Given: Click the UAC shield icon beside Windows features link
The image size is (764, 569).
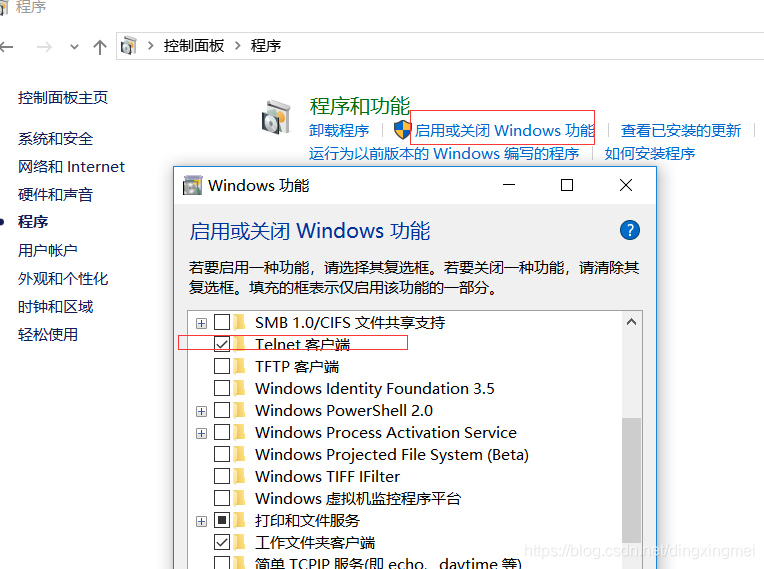Looking at the screenshot, I should pyautogui.click(x=402, y=130).
